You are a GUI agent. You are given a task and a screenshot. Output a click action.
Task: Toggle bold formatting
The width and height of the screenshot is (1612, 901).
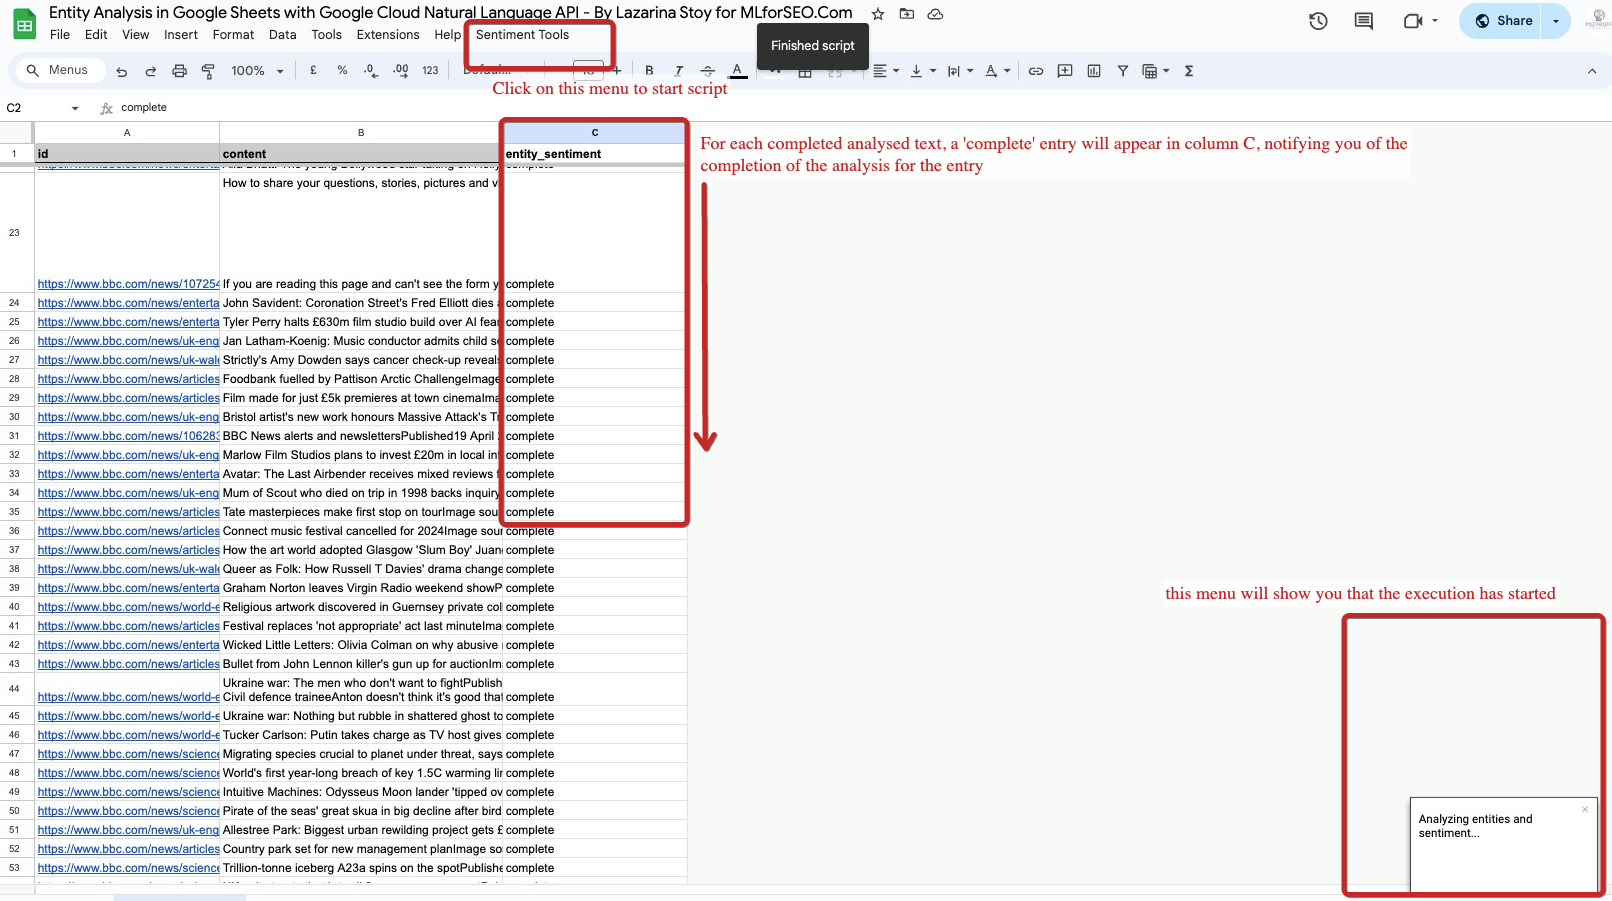[650, 71]
